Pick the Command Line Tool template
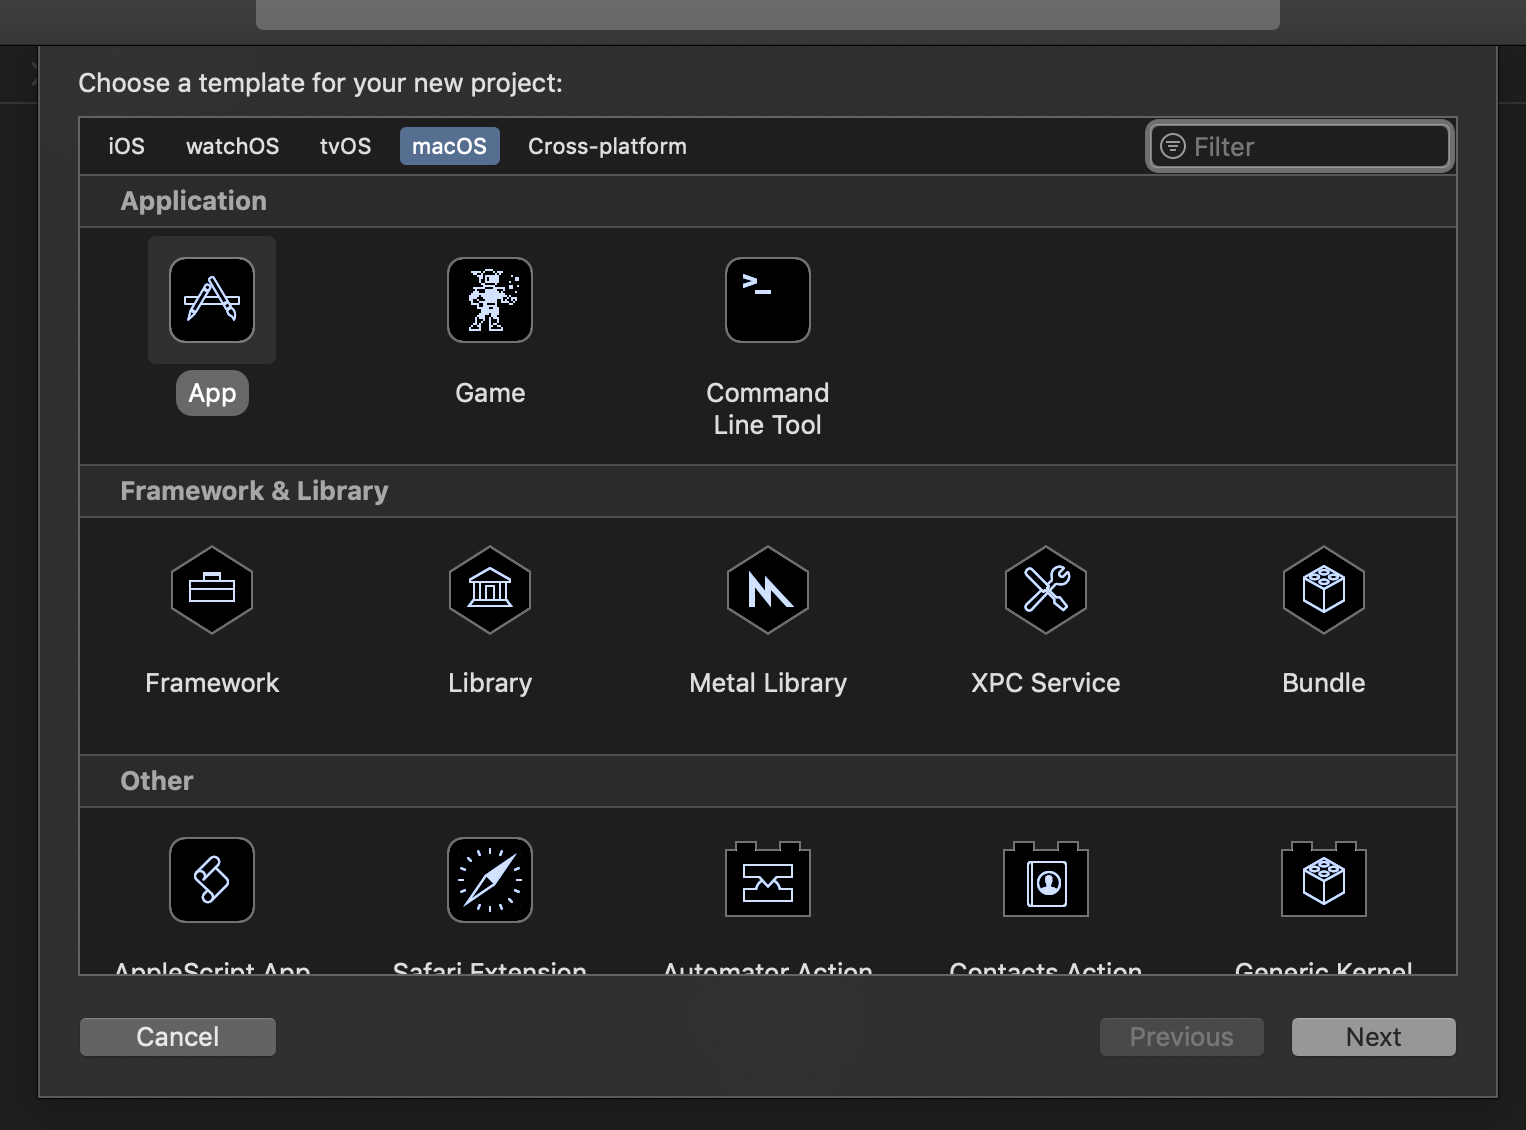Image resolution: width=1526 pixels, height=1130 pixels. 768,300
